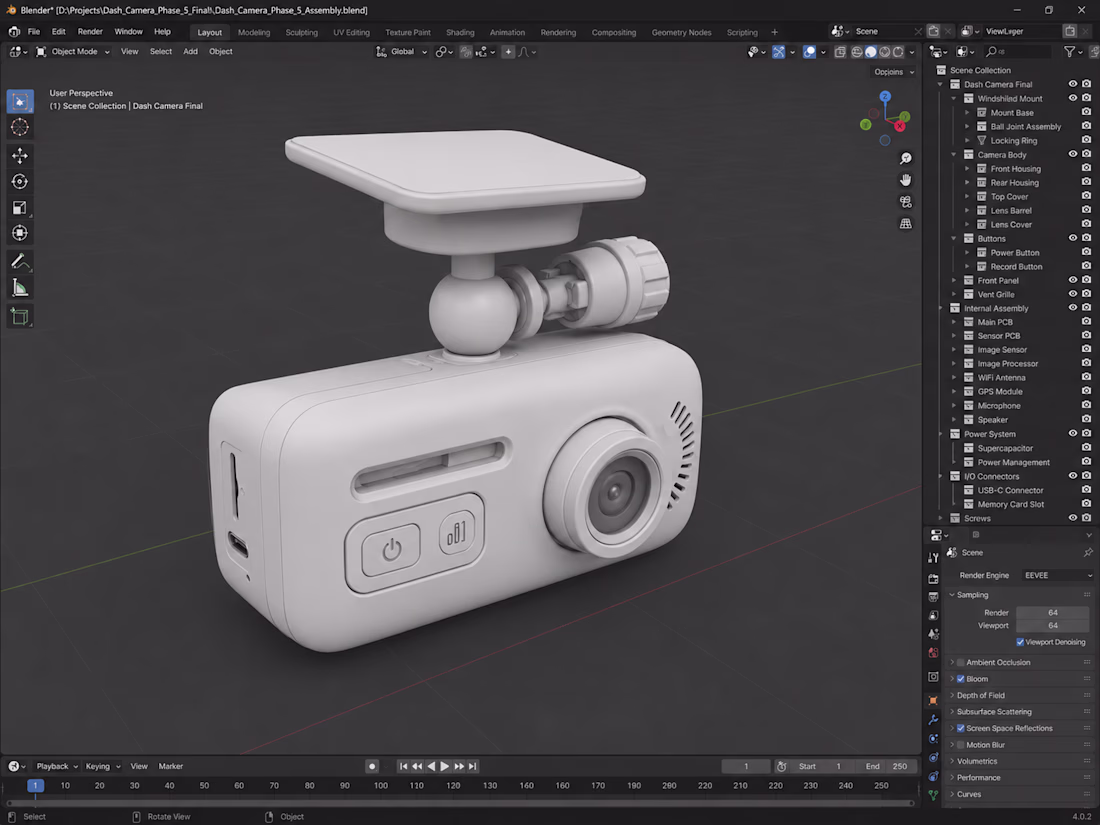1100x825 pixels.
Task: Pick the Rotate tool
Action: [x=20, y=182]
